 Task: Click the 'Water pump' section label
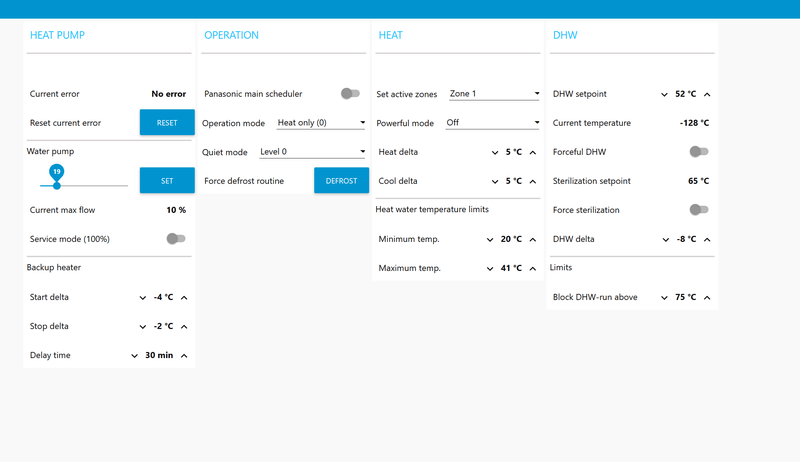coord(50,151)
